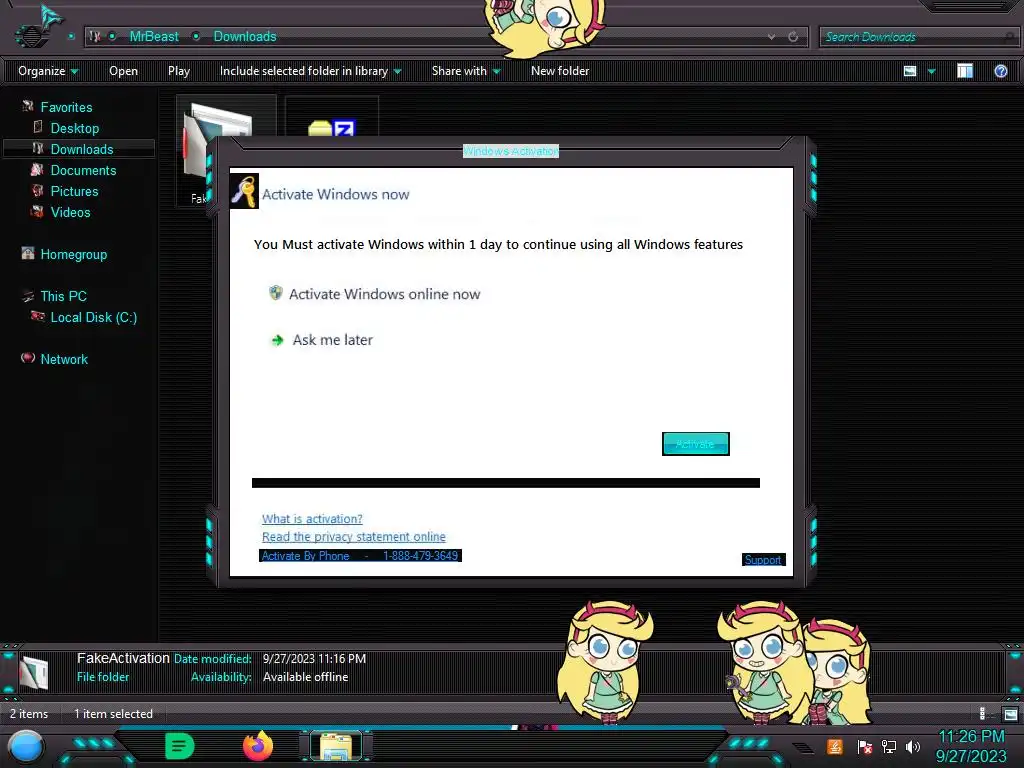Click Play in the Explorer toolbar
This screenshot has height=768, width=1024.
pyautogui.click(x=179, y=71)
